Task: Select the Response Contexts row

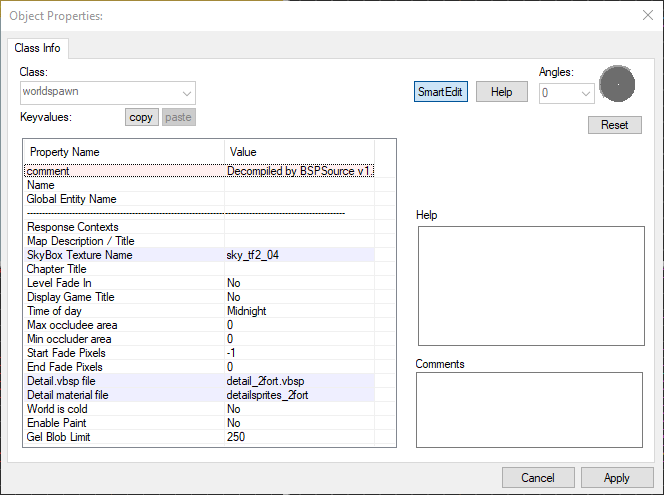Action: pyautogui.click(x=199, y=227)
